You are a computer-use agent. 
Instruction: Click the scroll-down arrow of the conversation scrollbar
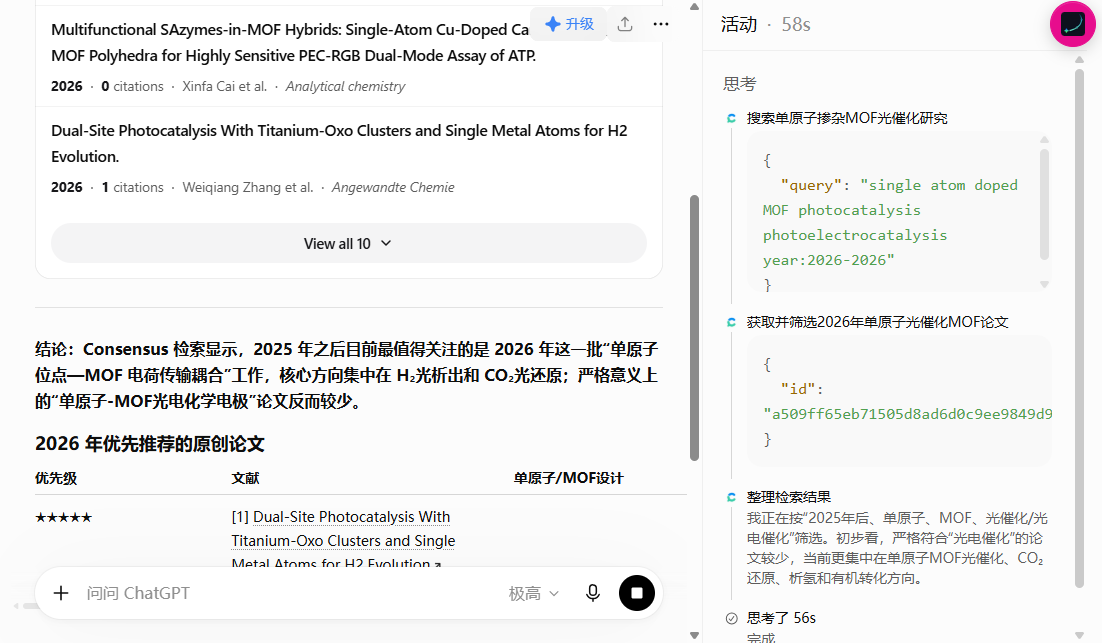[x=694, y=635]
